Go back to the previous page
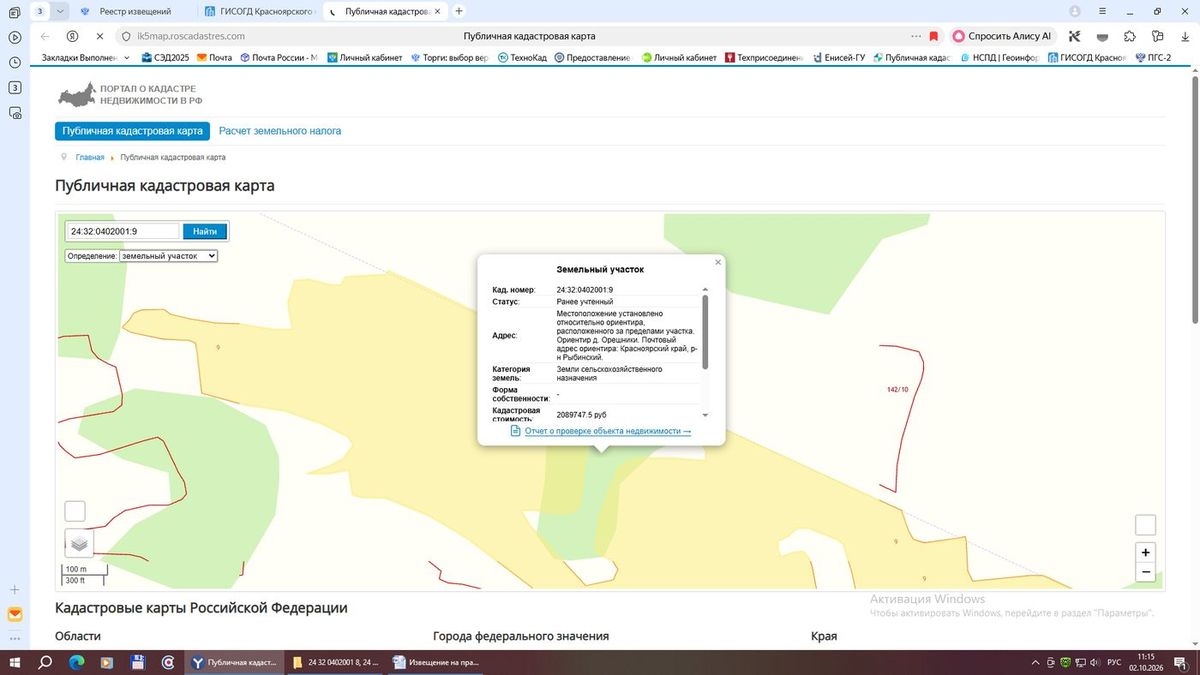The height and width of the screenshot is (675, 1200). point(44,36)
